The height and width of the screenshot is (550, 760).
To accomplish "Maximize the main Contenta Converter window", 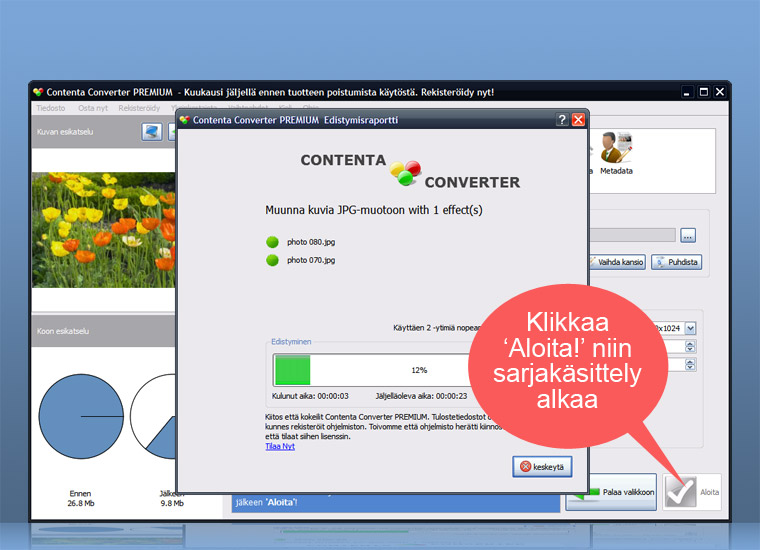I will coord(703,92).
